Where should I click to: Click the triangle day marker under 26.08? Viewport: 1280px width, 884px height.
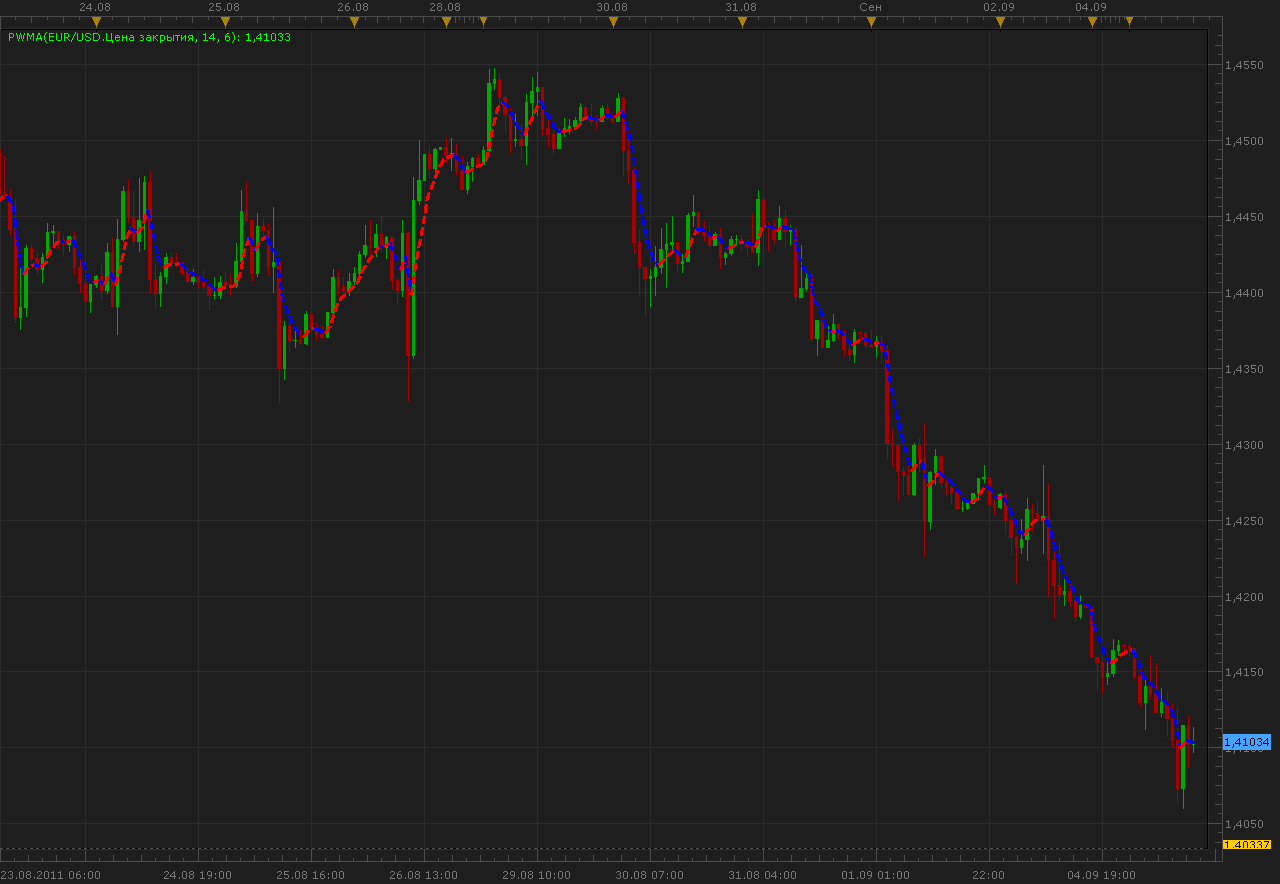coord(353,21)
